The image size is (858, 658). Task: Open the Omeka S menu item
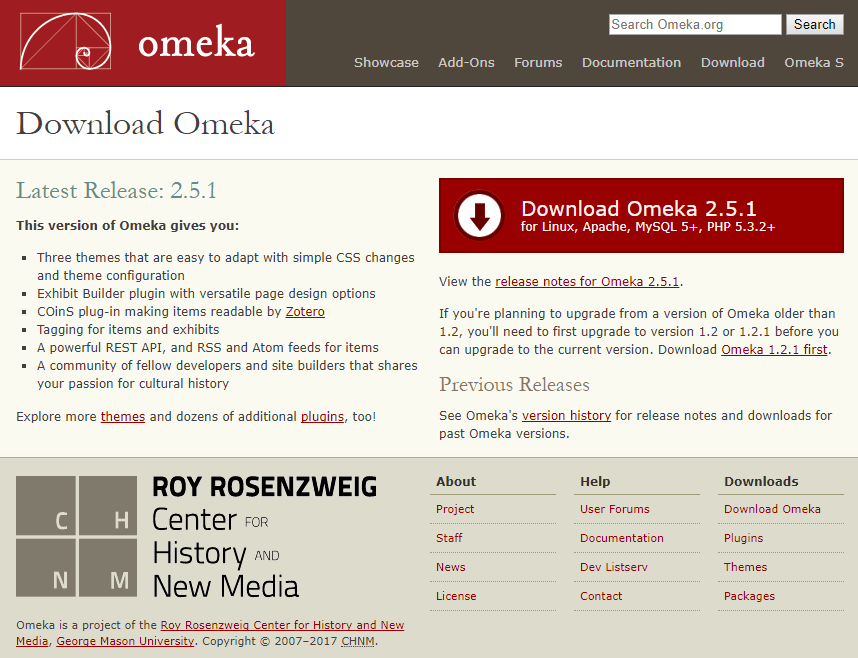[x=814, y=62]
